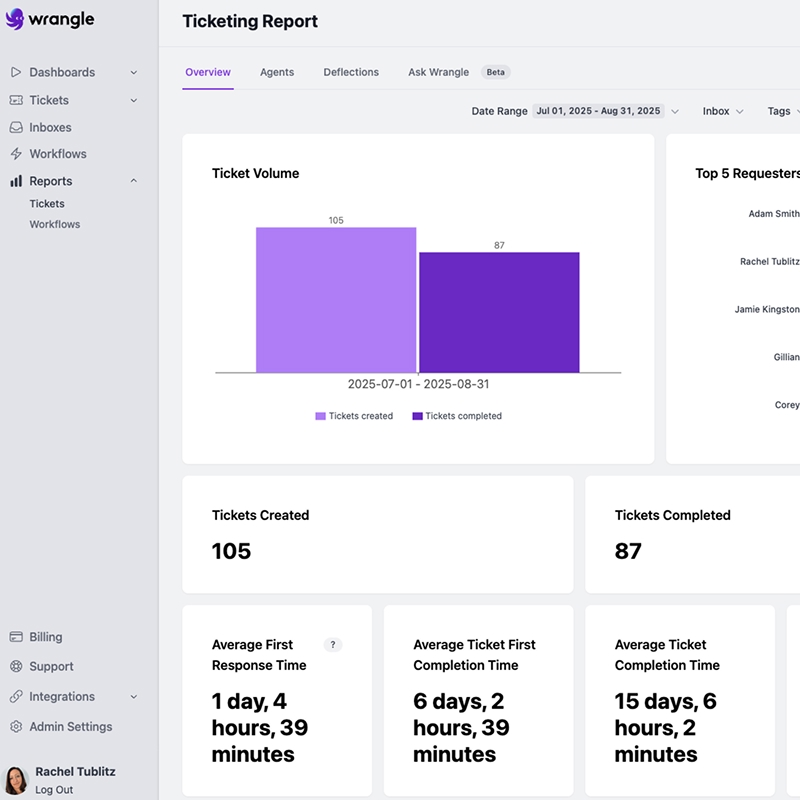Collapse the Reports section chevron
This screenshot has width=800, height=800.
[134, 181]
